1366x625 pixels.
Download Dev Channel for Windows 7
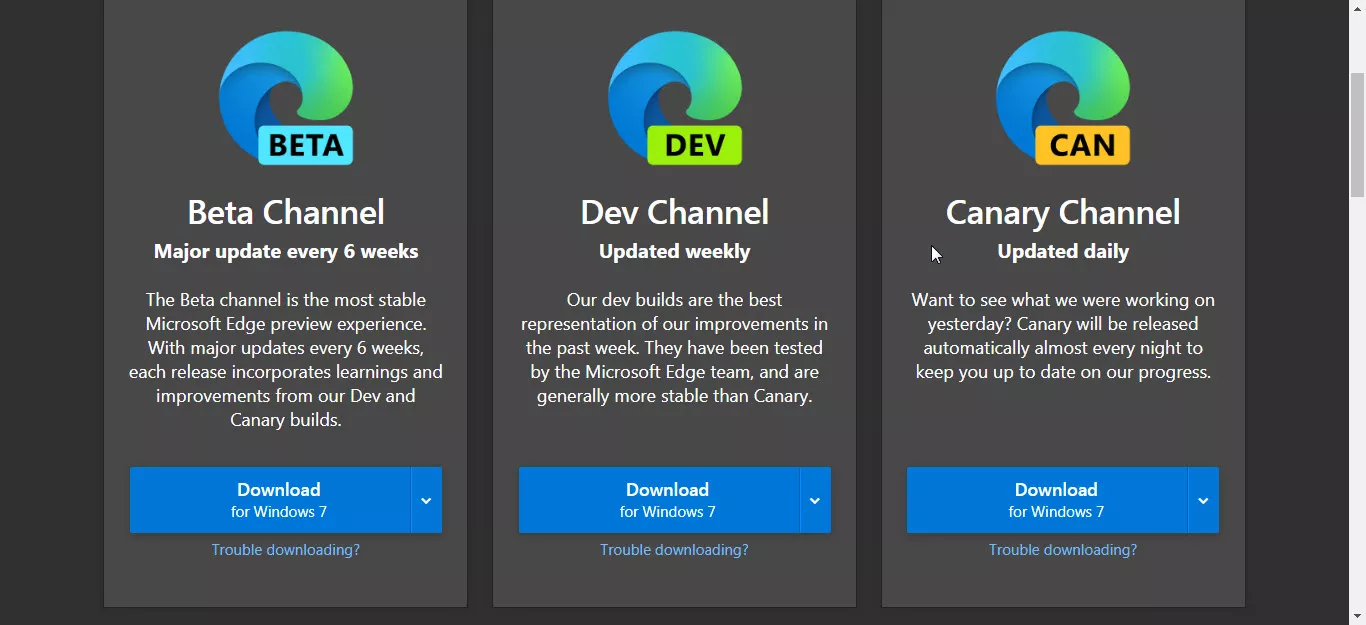(x=659, y=500)
